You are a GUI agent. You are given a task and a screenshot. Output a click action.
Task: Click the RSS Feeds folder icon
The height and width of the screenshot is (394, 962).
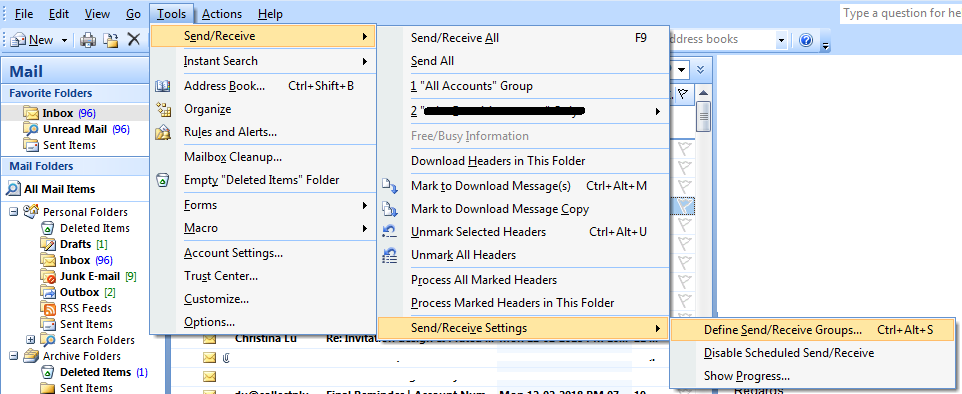pos(48,308)
